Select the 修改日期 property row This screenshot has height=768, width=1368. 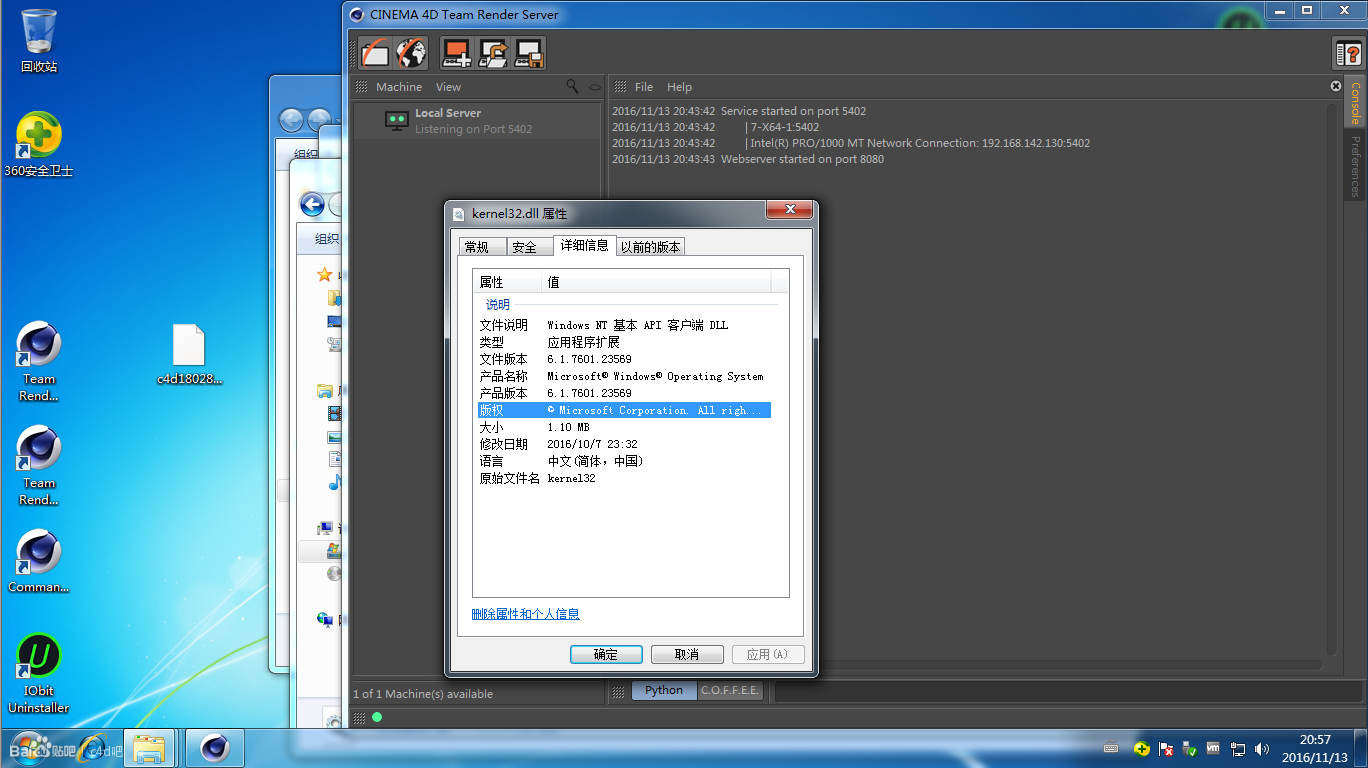[x=624, y=444]
